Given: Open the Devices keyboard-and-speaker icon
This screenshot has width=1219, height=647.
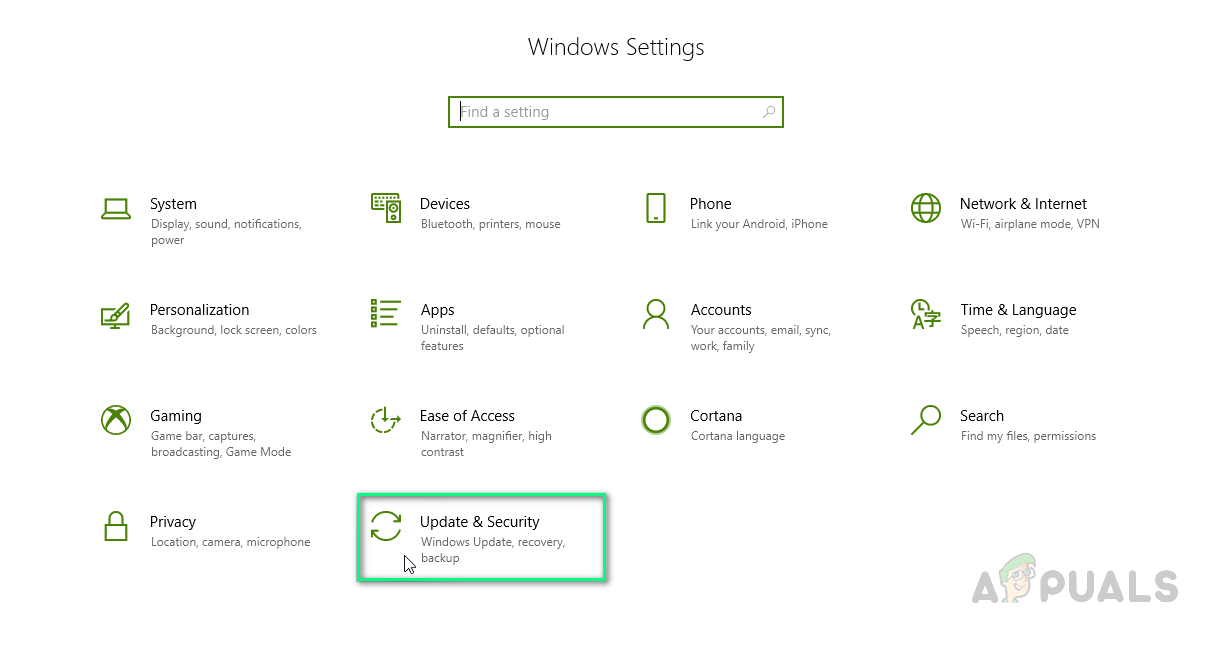Looking at the screenshot, I should click(386, 208).
